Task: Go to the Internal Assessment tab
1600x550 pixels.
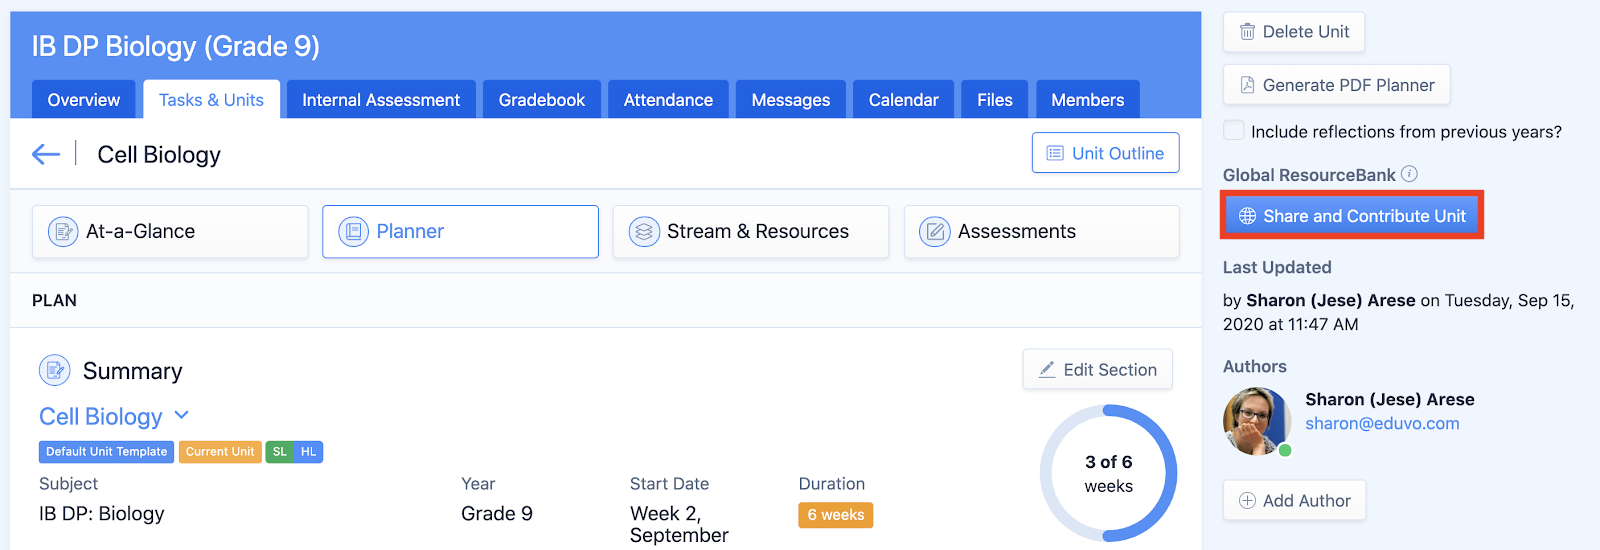Action: [x=381, y=100]
